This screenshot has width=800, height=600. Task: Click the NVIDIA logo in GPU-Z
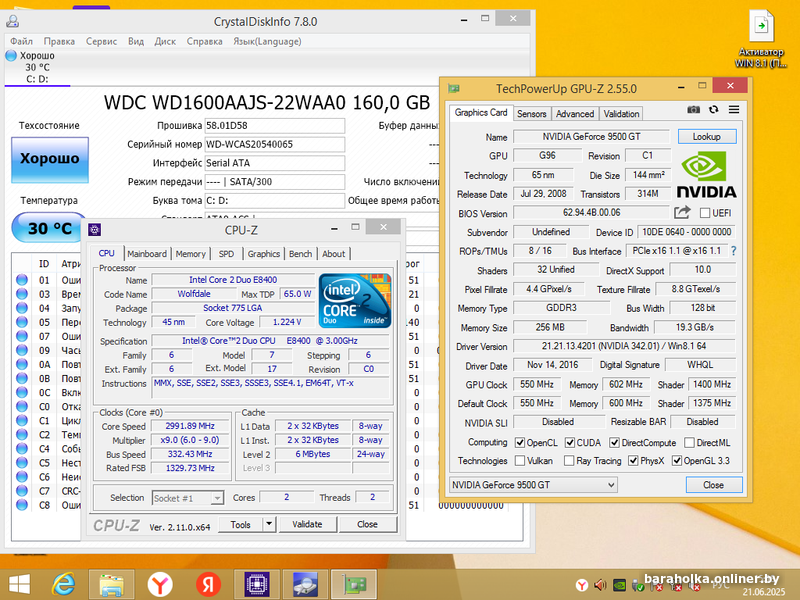pyautogui.click(x=707, y=175)
